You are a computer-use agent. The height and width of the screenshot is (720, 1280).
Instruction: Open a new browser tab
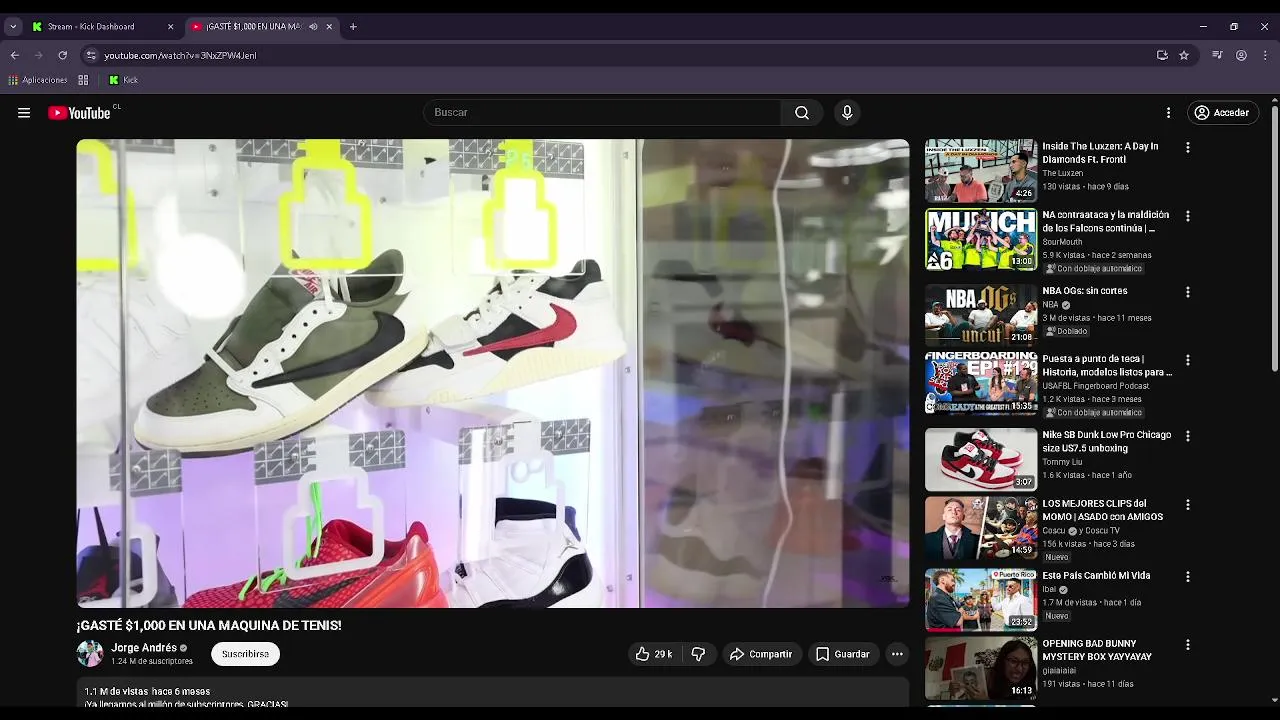353,27
